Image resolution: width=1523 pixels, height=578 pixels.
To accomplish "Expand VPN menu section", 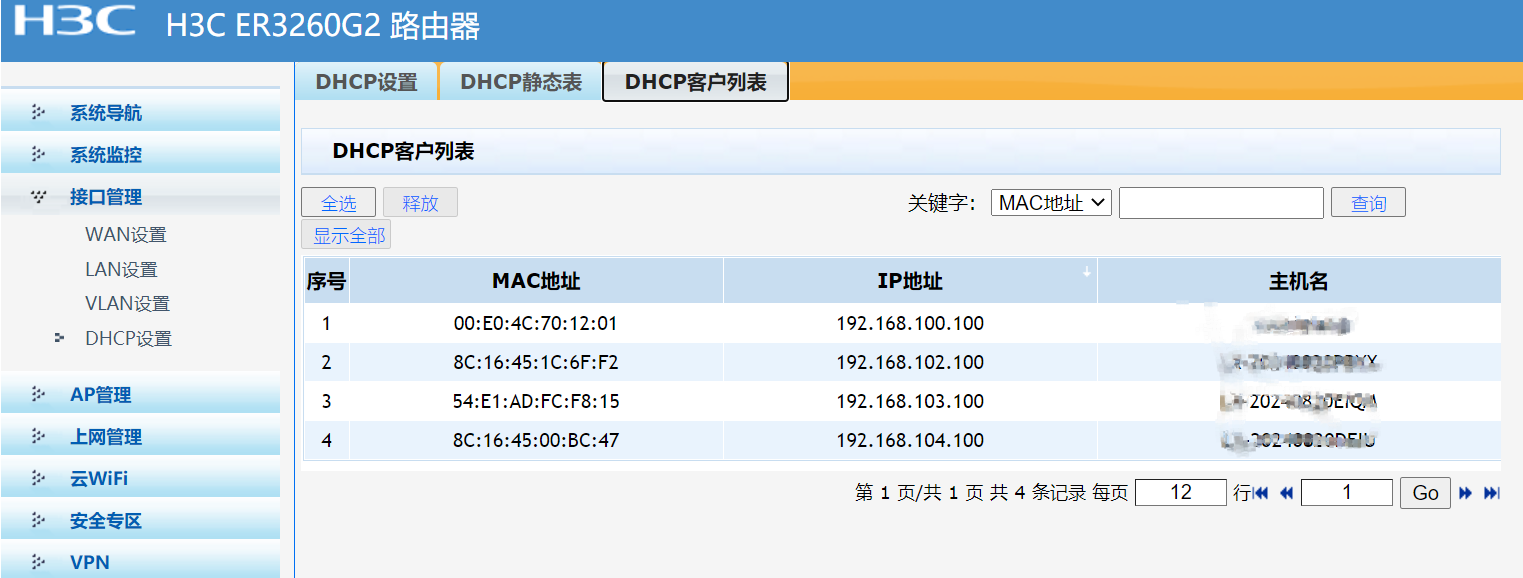I will pyautogui.click(x=141, y=562).
